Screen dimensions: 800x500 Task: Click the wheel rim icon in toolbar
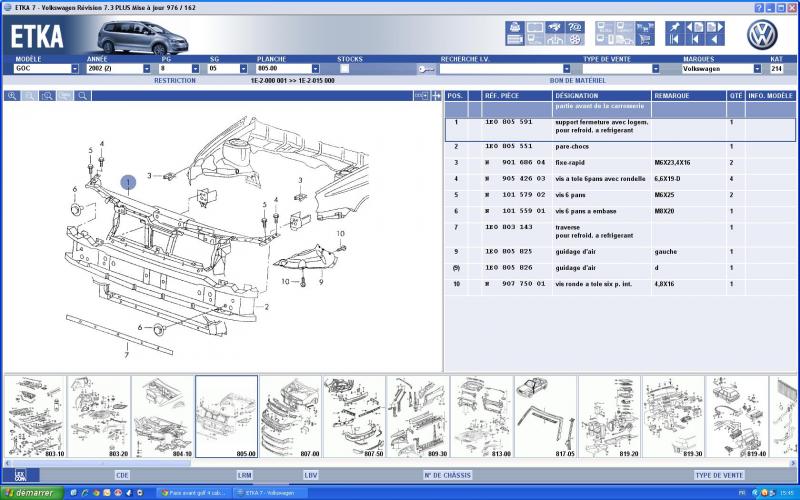[575, 40]
